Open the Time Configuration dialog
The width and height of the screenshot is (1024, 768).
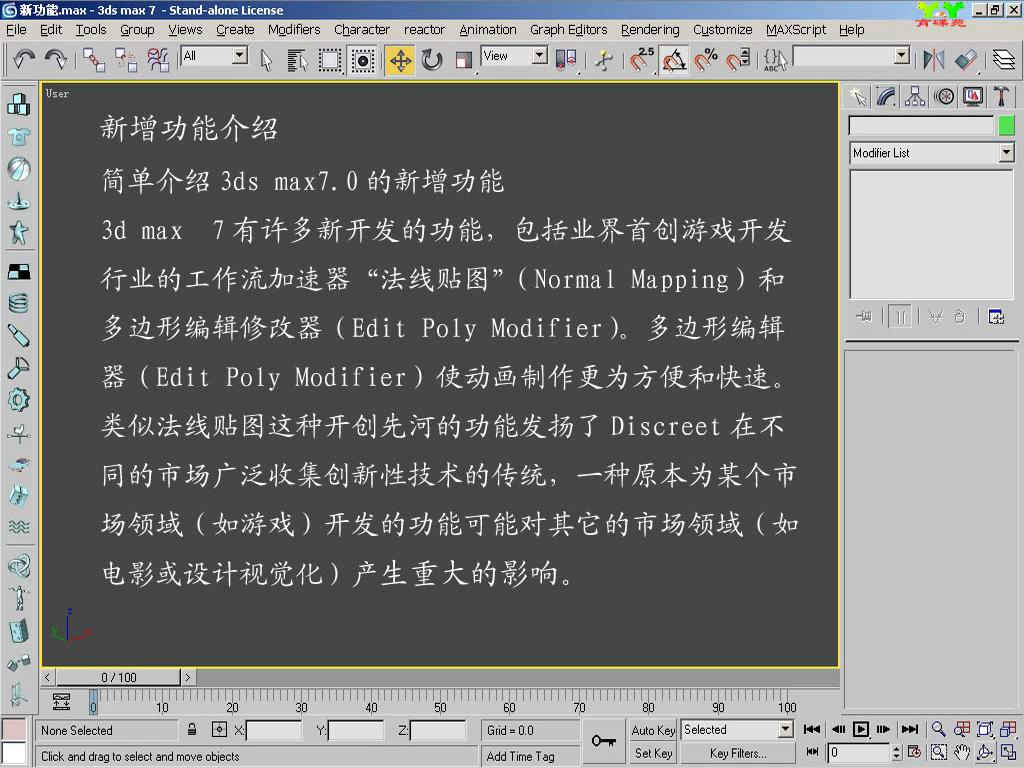pos(915,752)
